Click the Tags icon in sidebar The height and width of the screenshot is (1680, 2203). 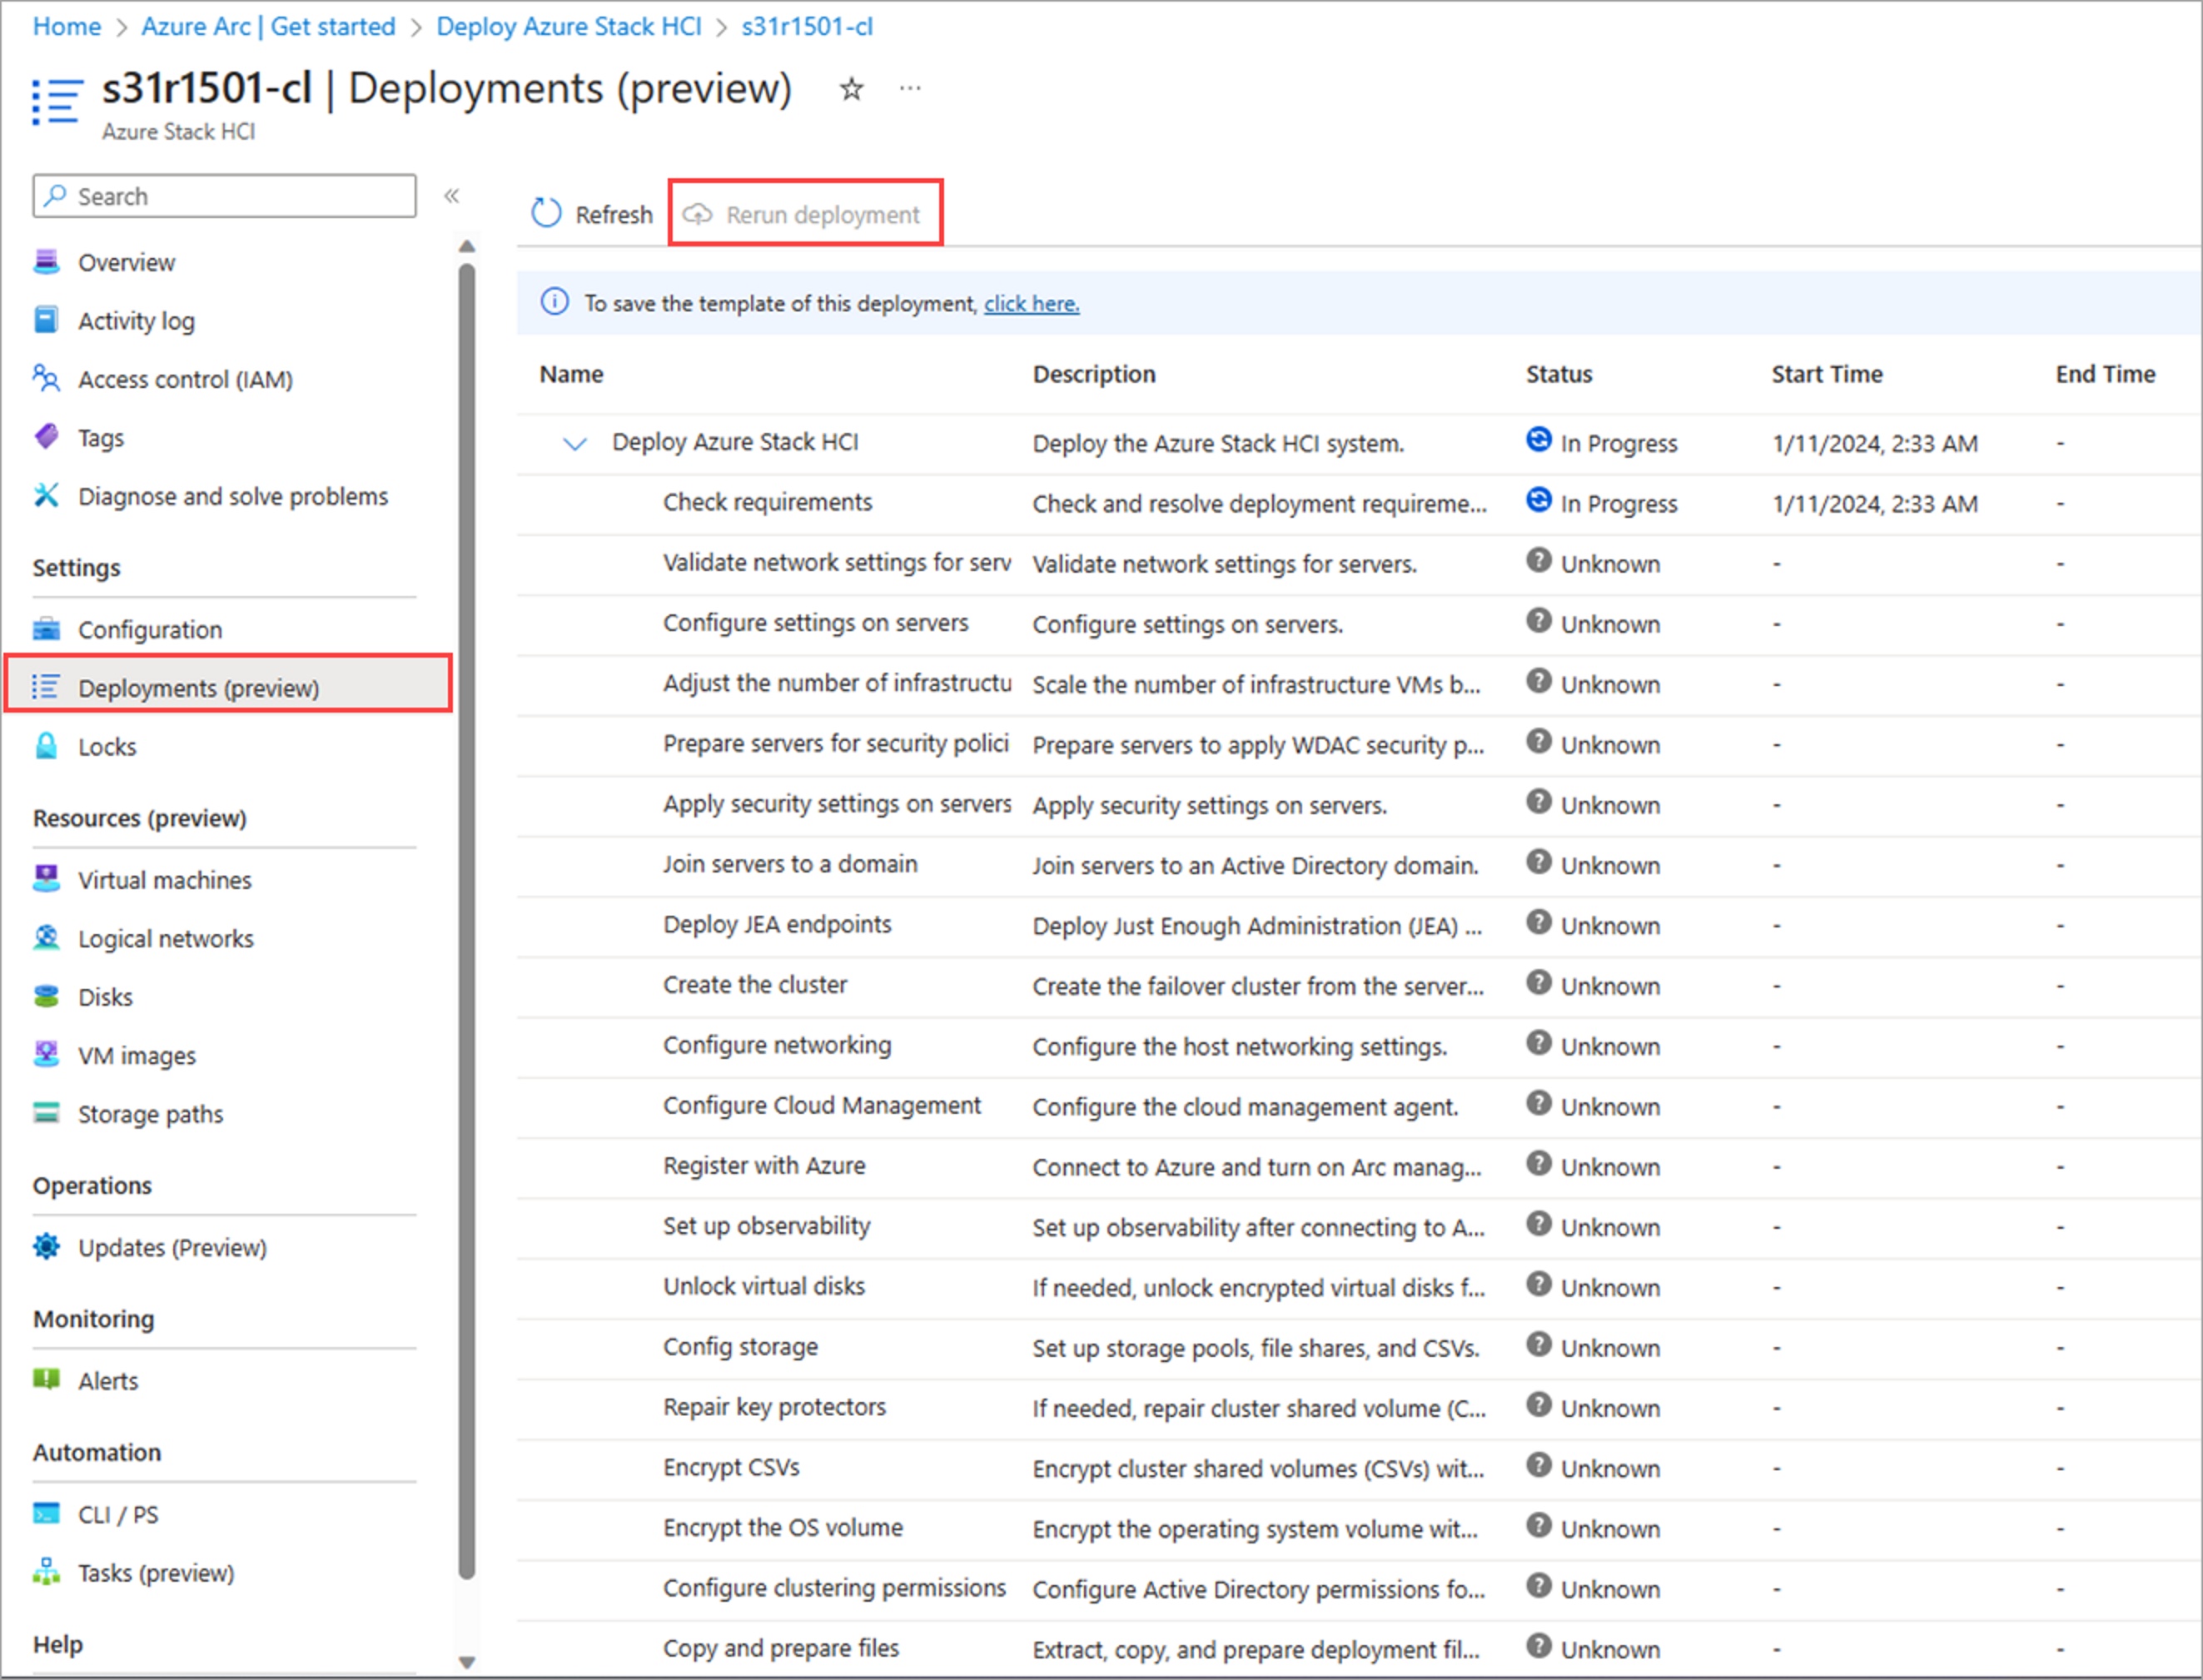(46, 437)
